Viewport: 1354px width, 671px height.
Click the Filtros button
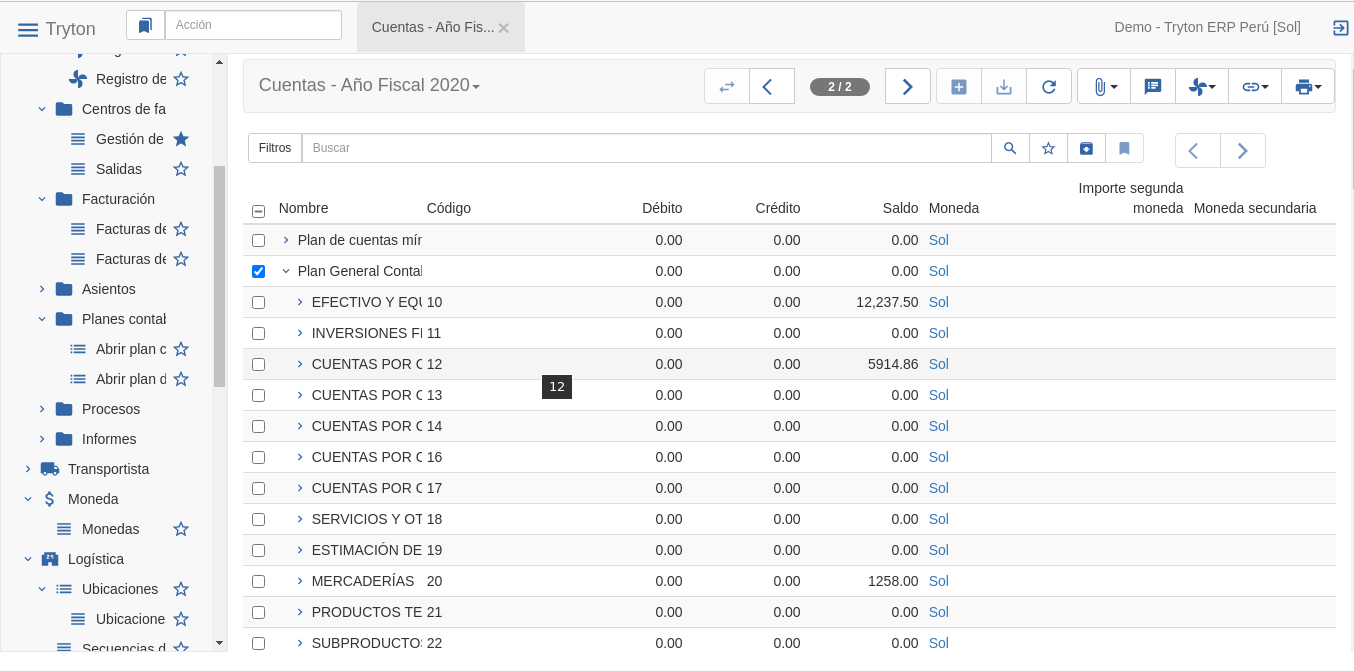[275, 148]
